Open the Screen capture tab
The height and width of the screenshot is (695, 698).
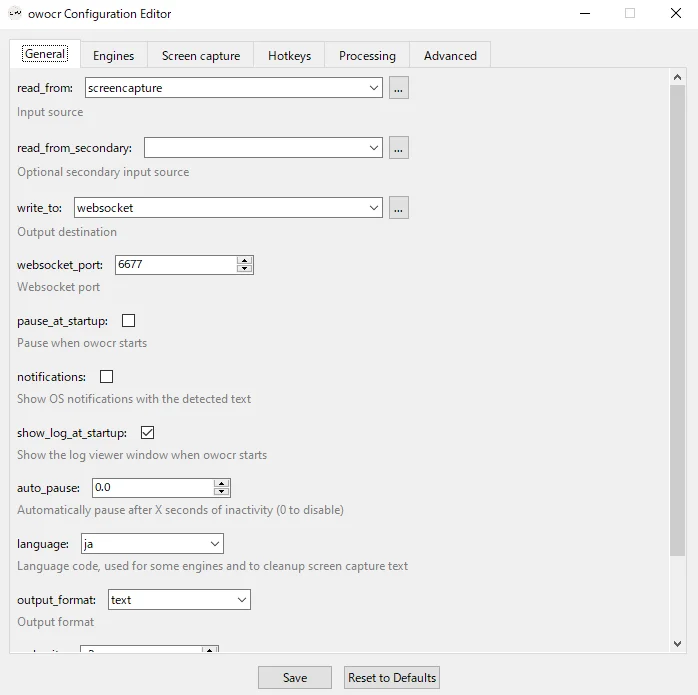(201, 56)
